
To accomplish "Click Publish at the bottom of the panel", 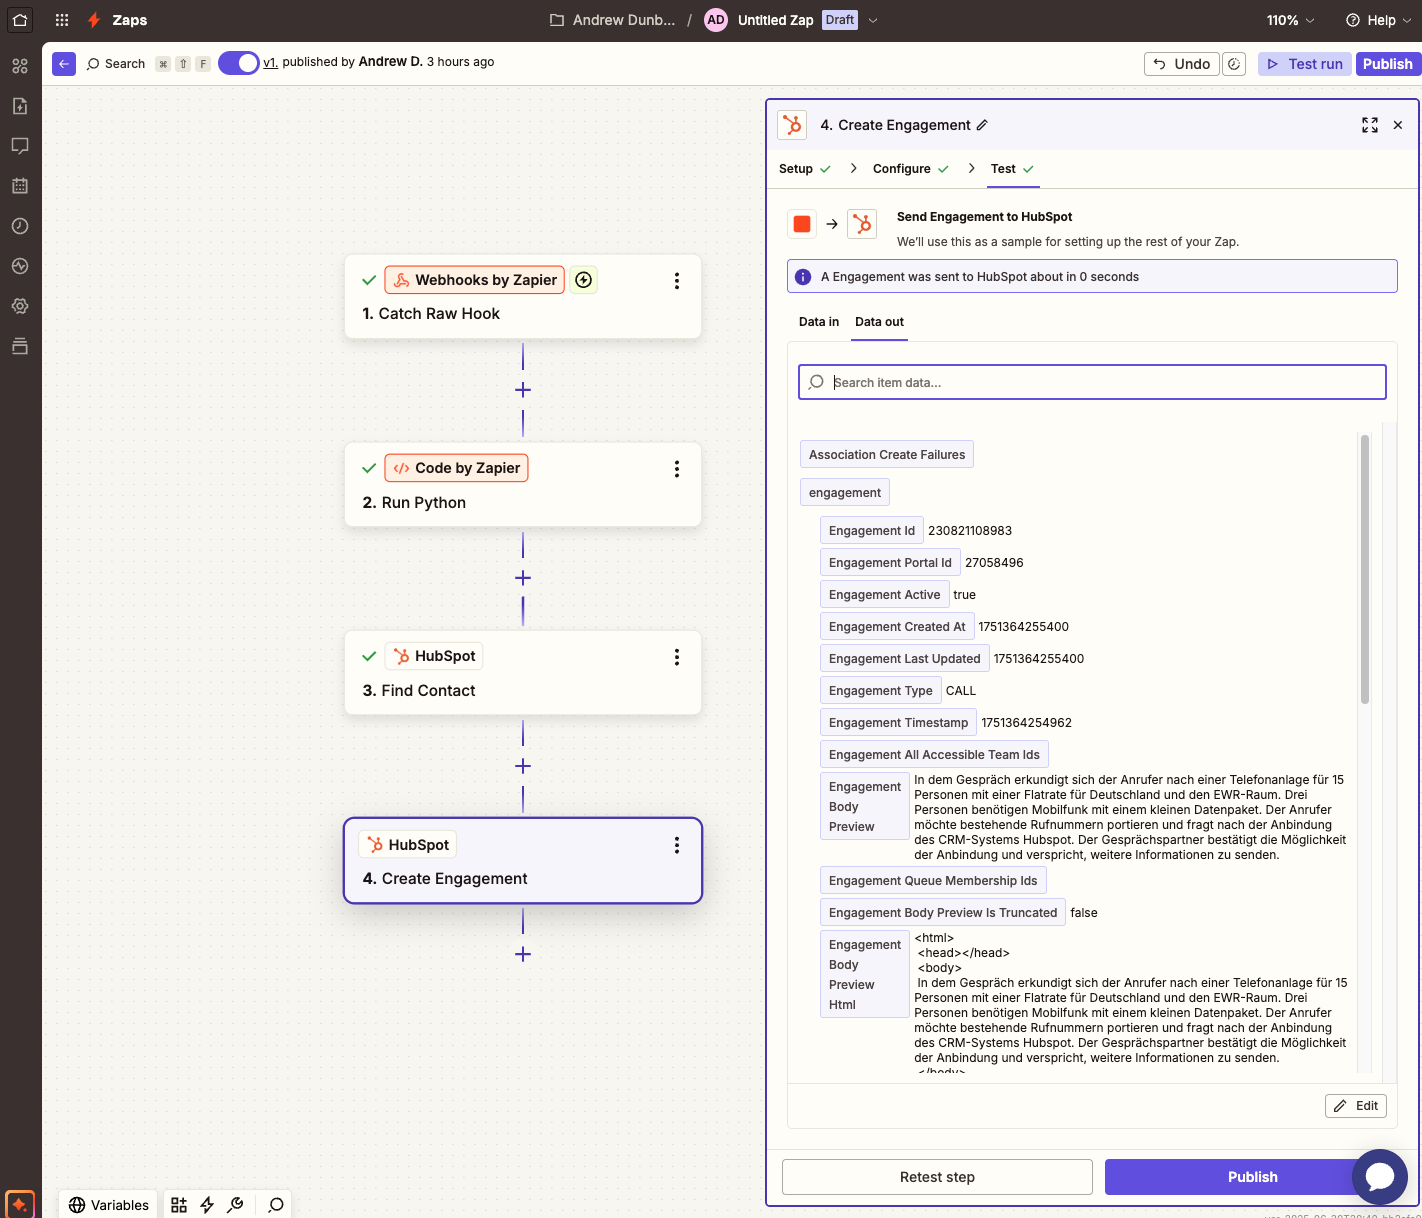I will (1252, 1177).
